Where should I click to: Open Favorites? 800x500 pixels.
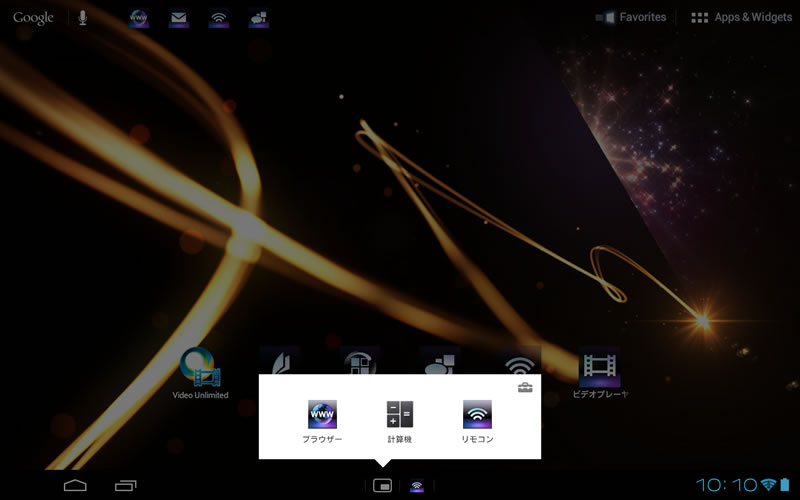[631, 18]
